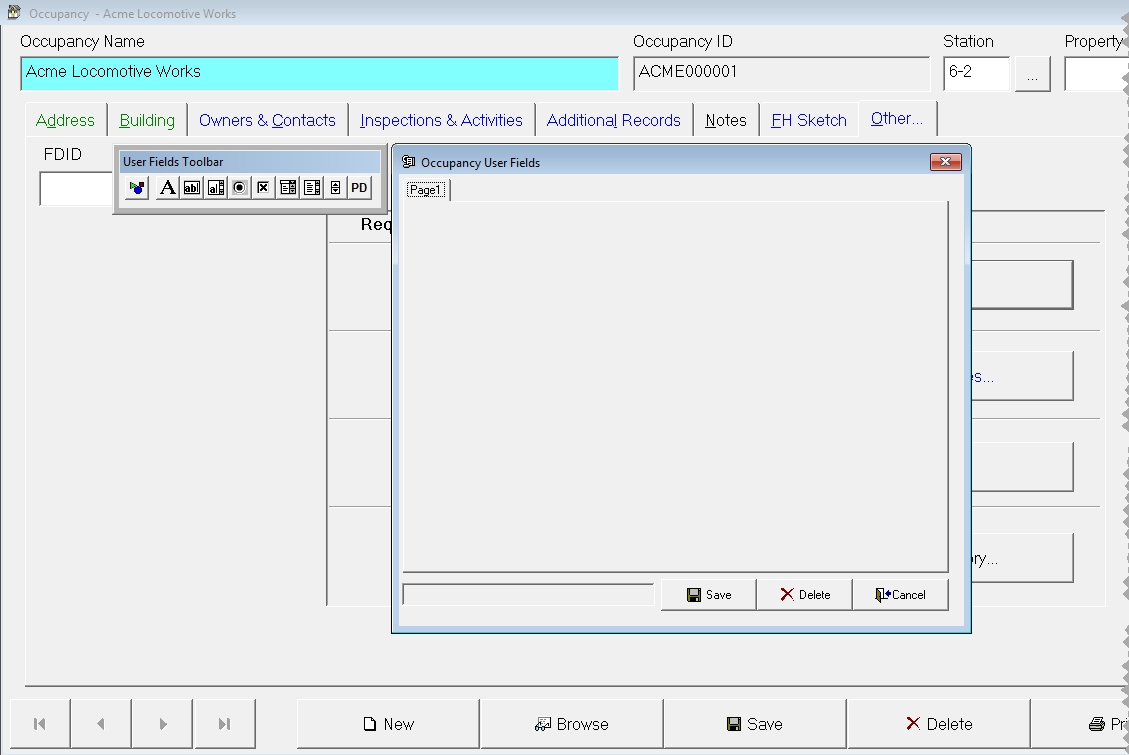
Task: Click the User Fields Toolbar title bar
Action: coord(250,162)
